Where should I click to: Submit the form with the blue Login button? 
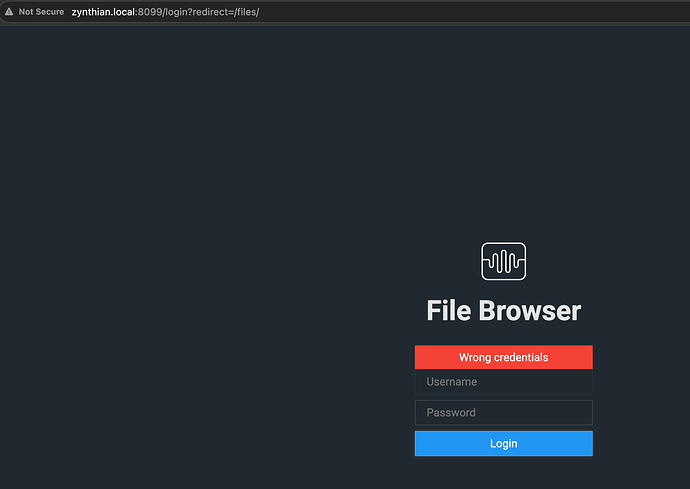tap(503, 443)
